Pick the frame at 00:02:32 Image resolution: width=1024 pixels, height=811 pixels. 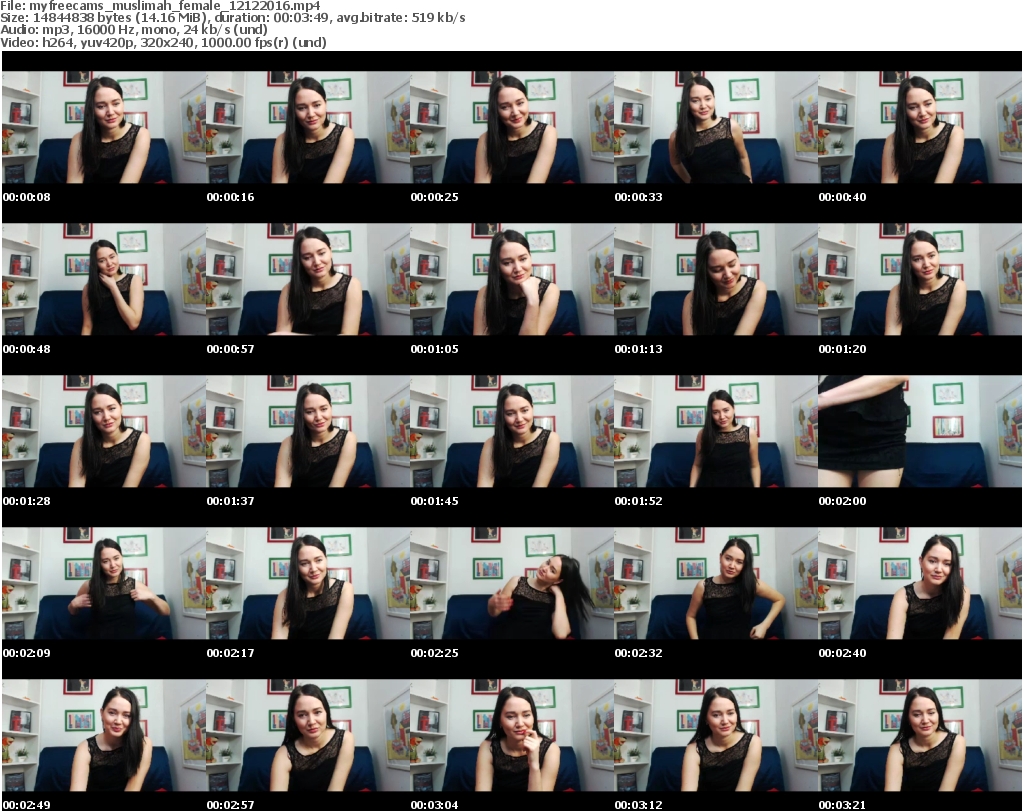tap(716, 583)
